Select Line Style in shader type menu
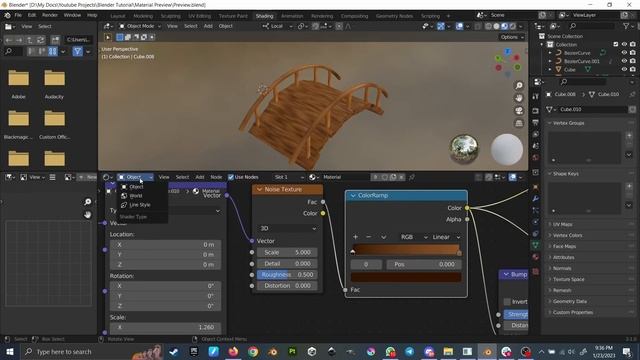This screenshot has width=640, height=360. [140, 205]
